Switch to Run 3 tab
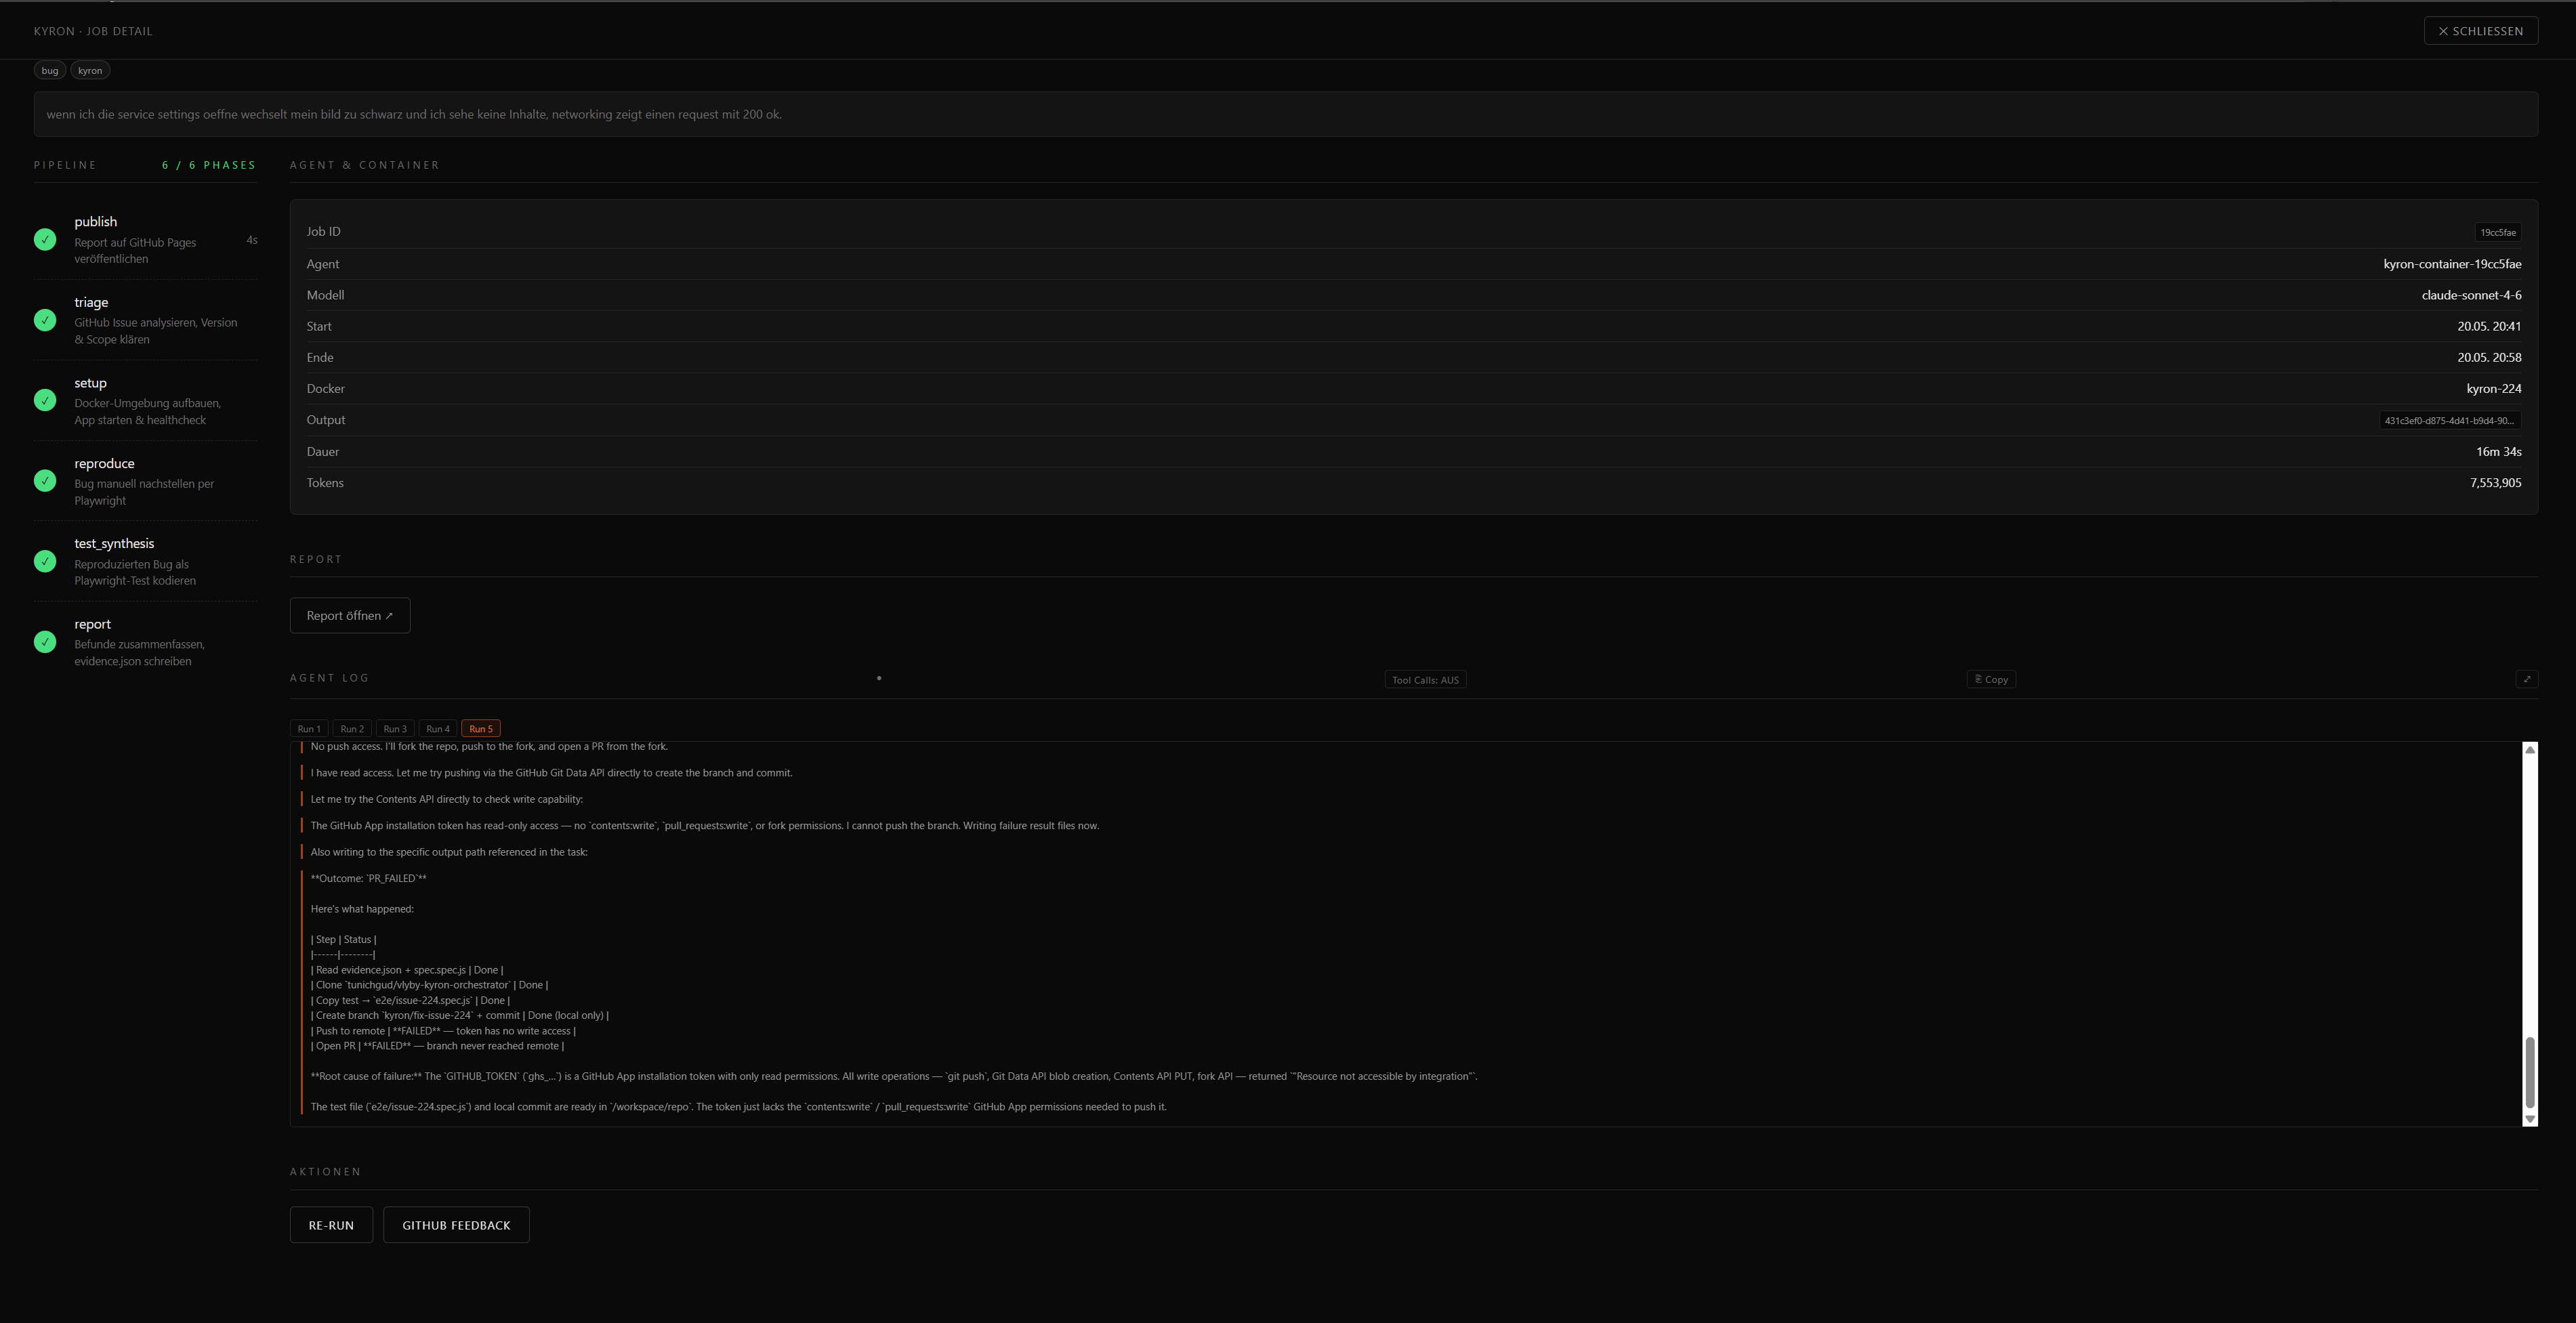 point(395,728)
